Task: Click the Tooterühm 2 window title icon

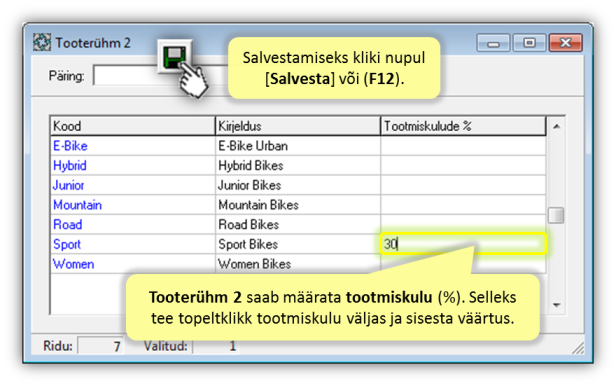Action: (x=42, y=42)
